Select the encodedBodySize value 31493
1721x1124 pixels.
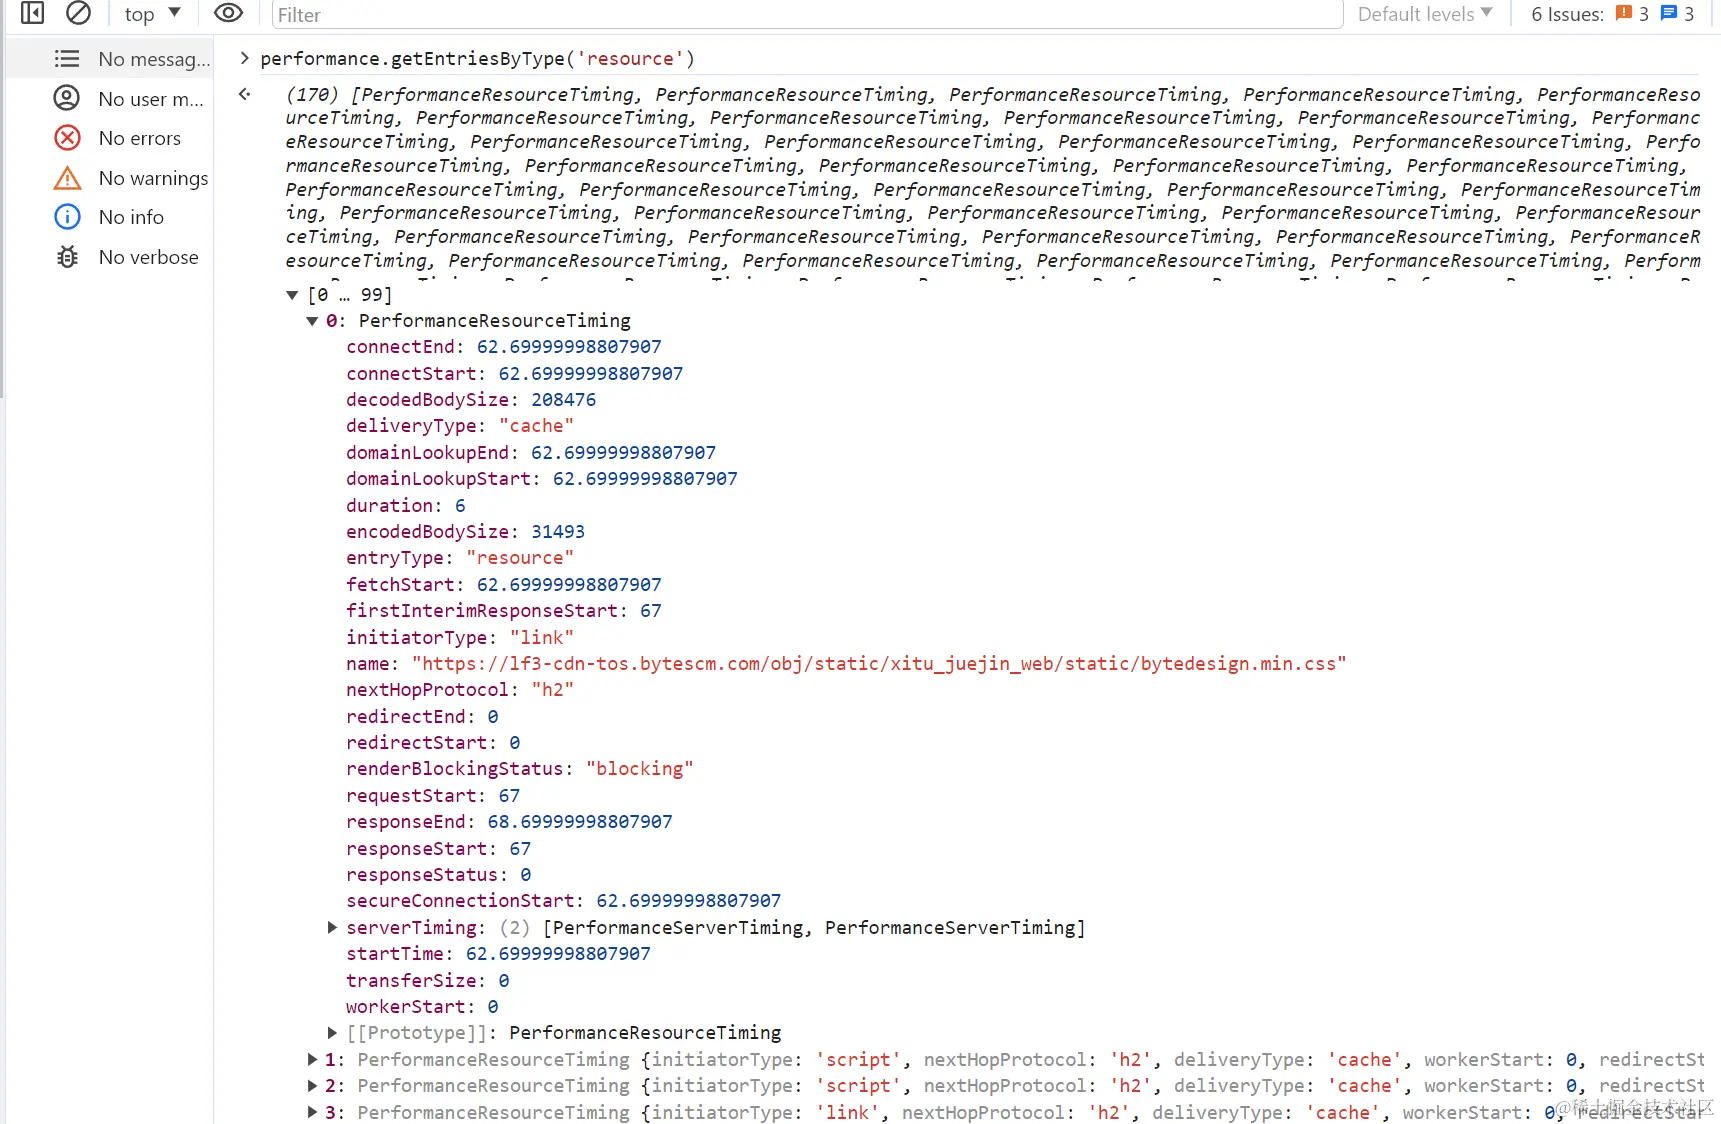pyautogui.click(x=558, y=531)
